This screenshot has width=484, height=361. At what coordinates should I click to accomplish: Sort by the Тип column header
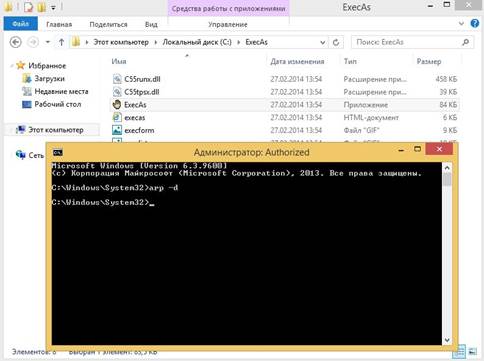click(x=350, y=61)
